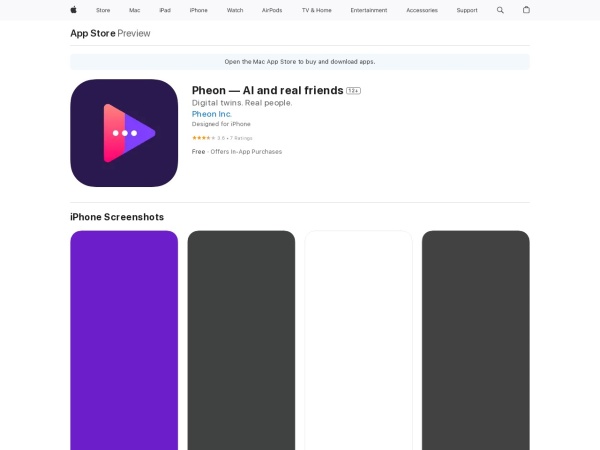Open the Mac menu item
This screenshot has width=600, height=450.
[x=134, y=10]
